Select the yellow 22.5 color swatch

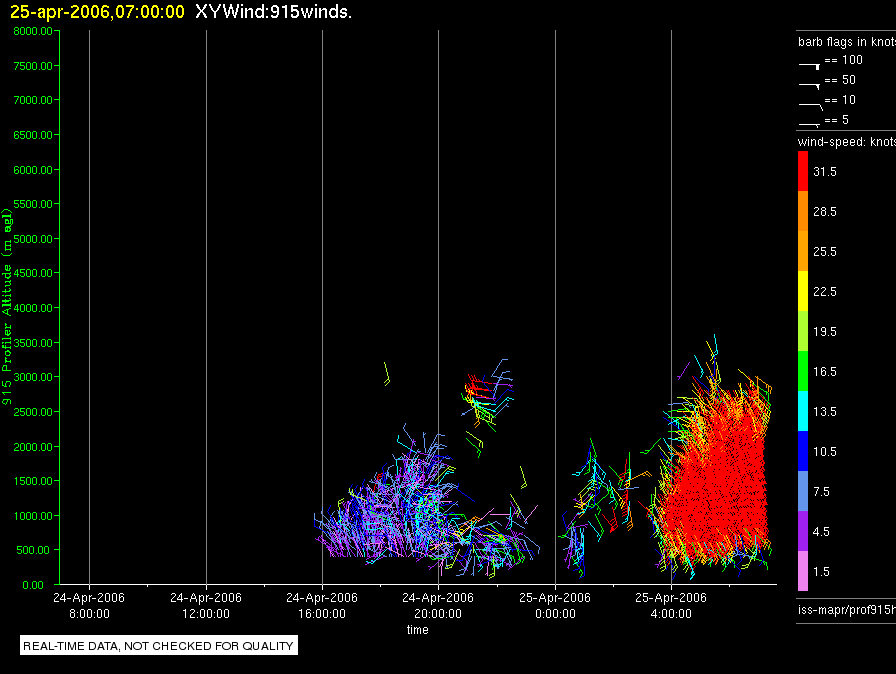803,291
